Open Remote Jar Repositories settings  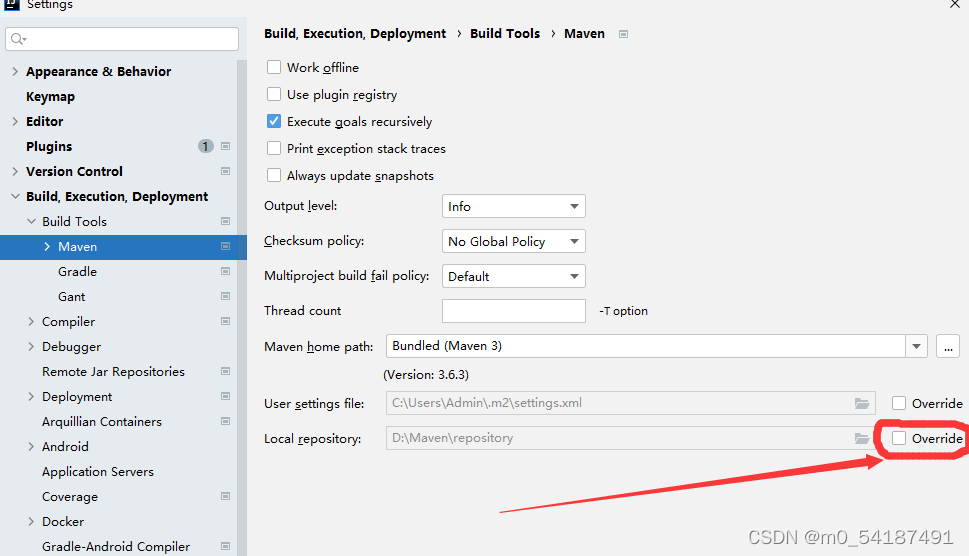pos(113,372)
